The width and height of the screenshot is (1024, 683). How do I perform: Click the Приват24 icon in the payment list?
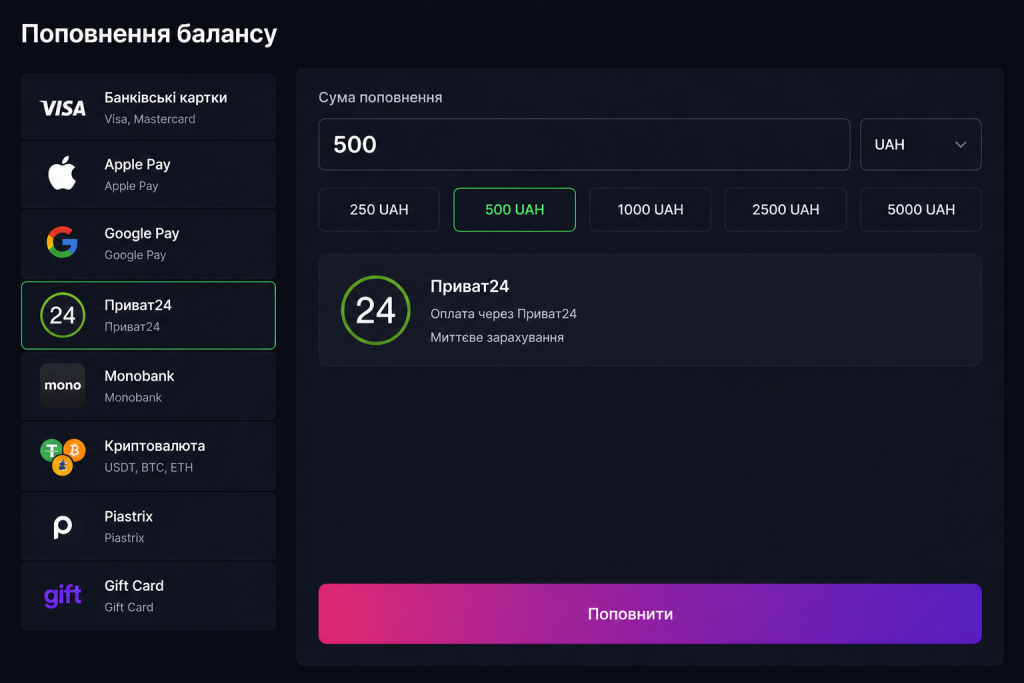click(x=63, y=315)
